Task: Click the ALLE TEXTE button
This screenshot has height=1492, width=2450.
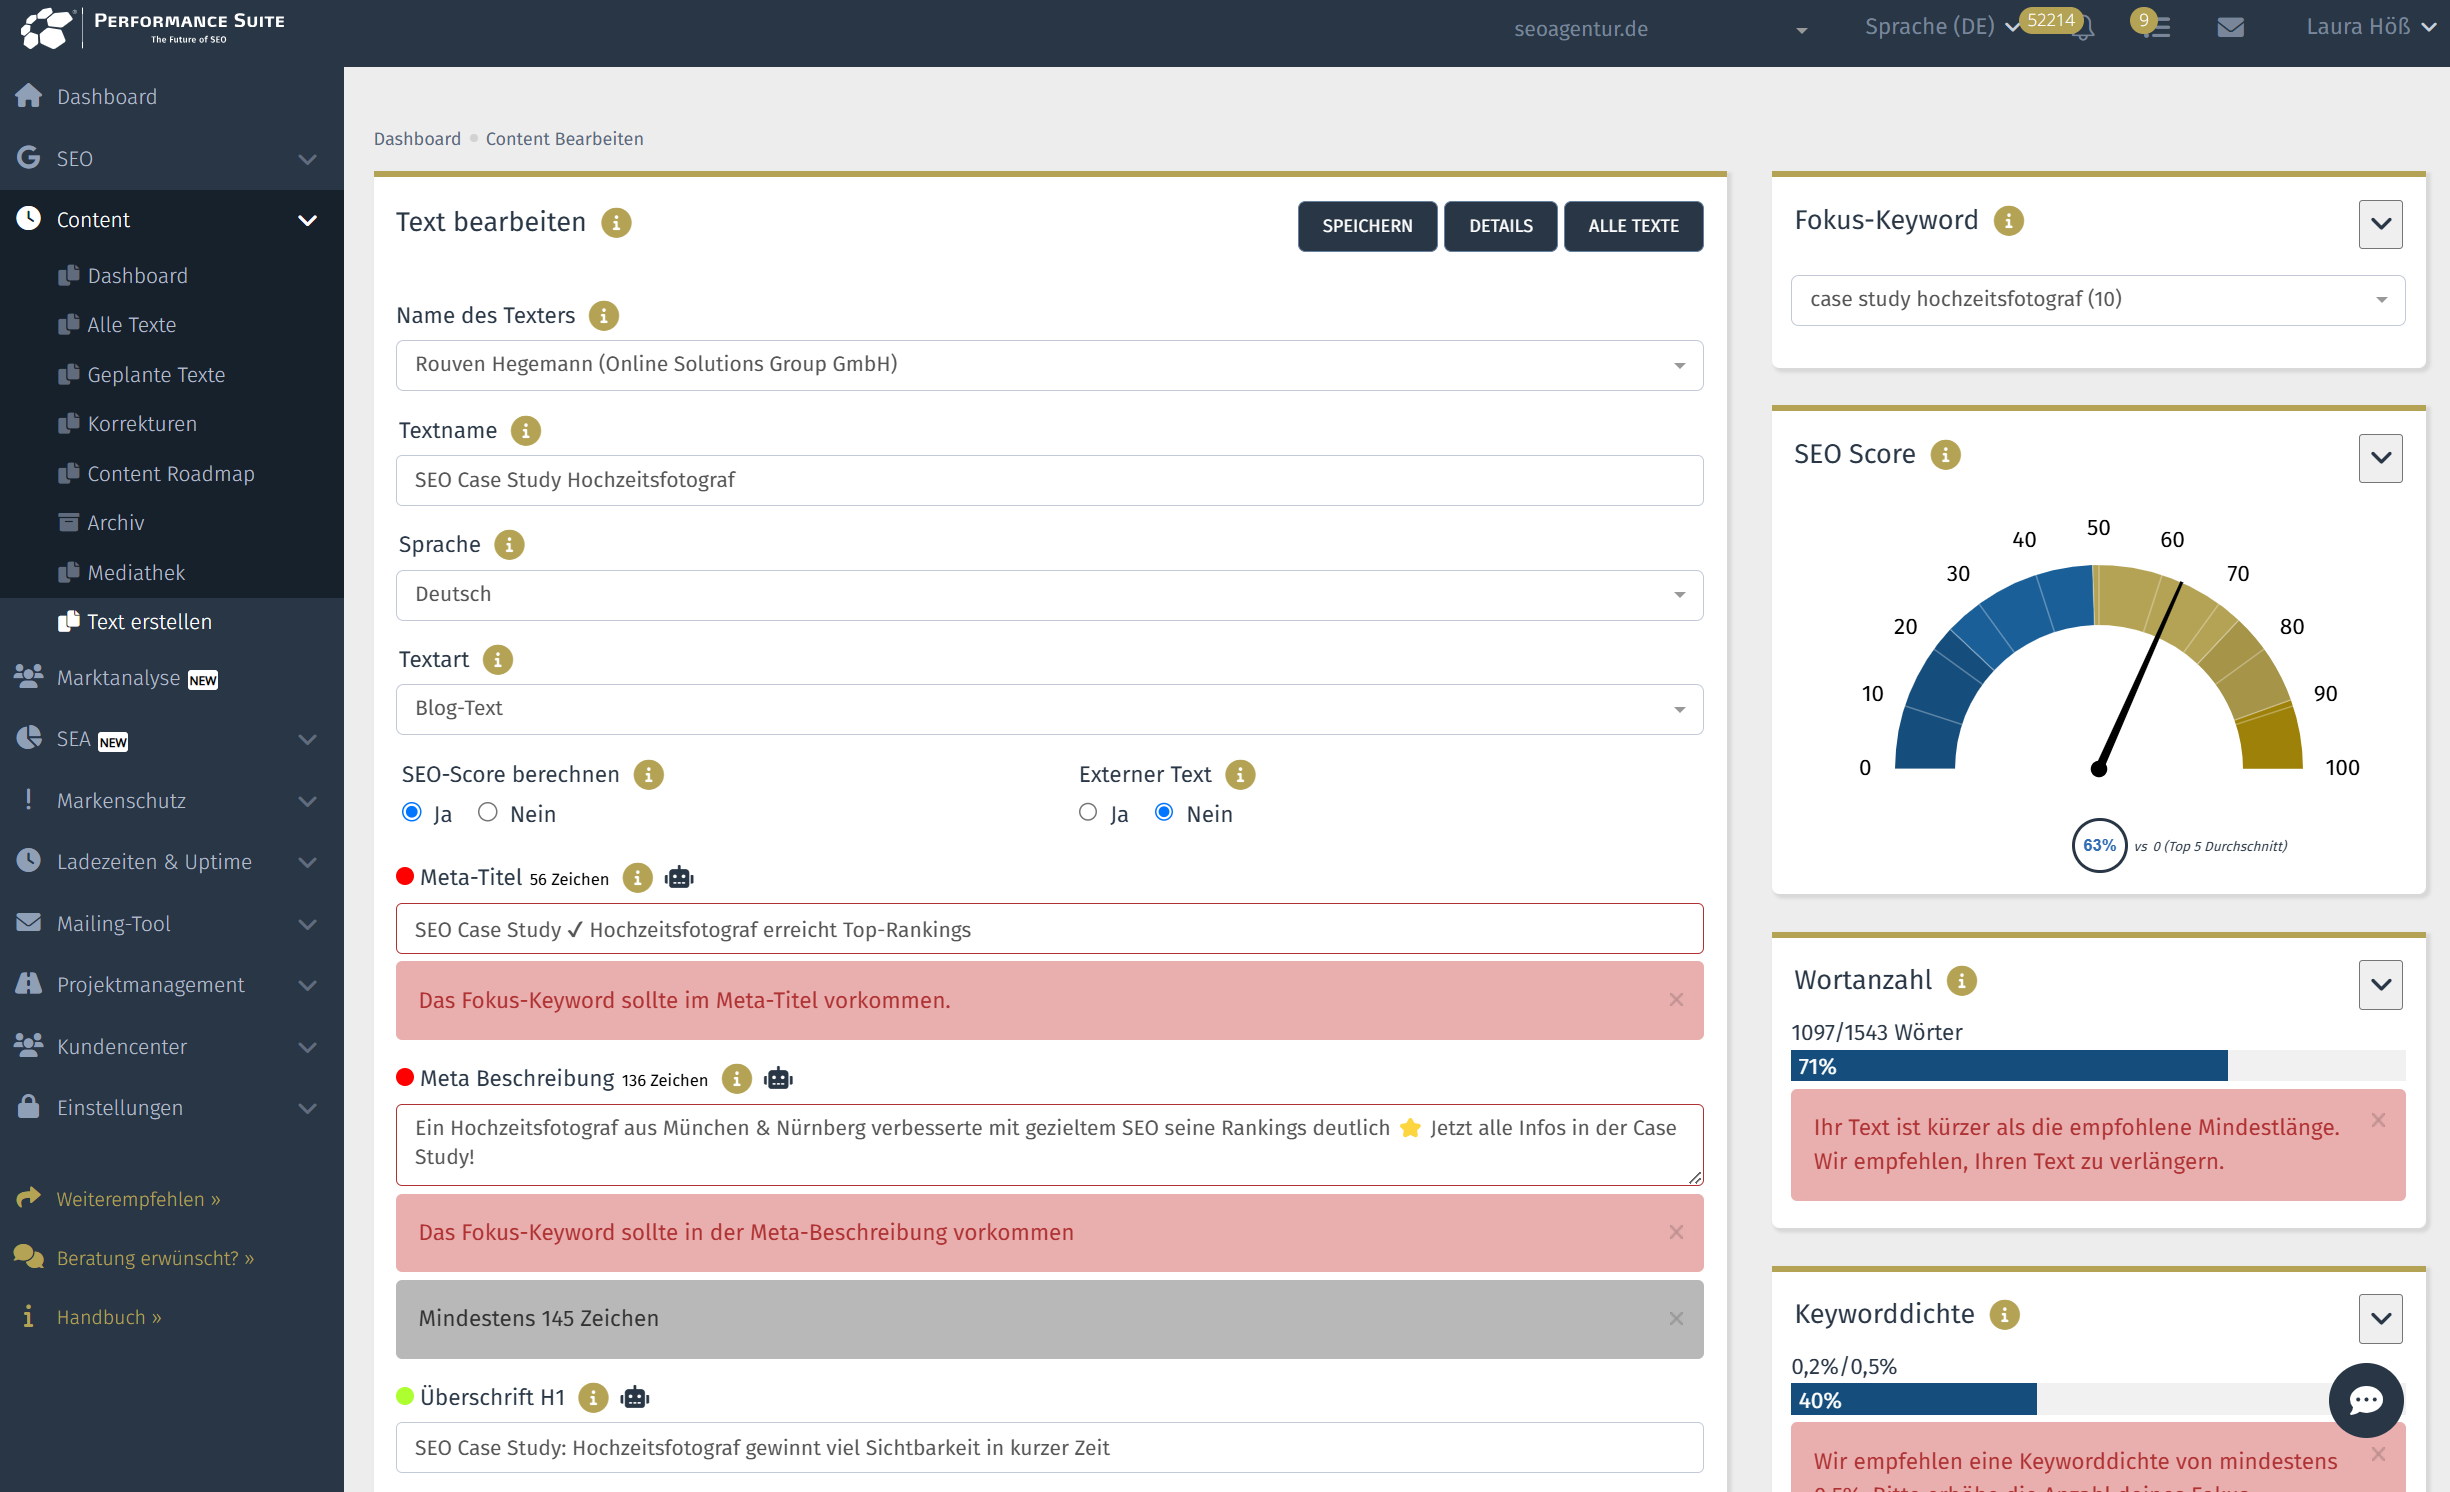Action: pos(1632,226)
